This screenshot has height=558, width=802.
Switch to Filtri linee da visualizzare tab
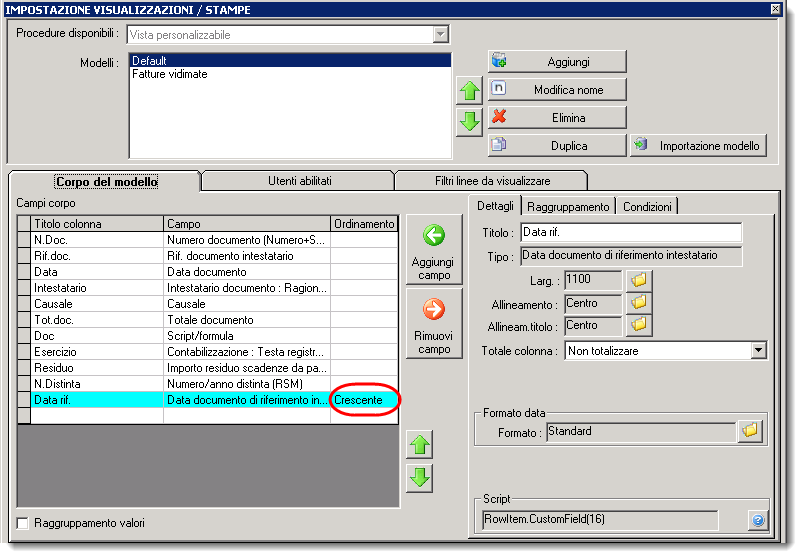(492, 181)
